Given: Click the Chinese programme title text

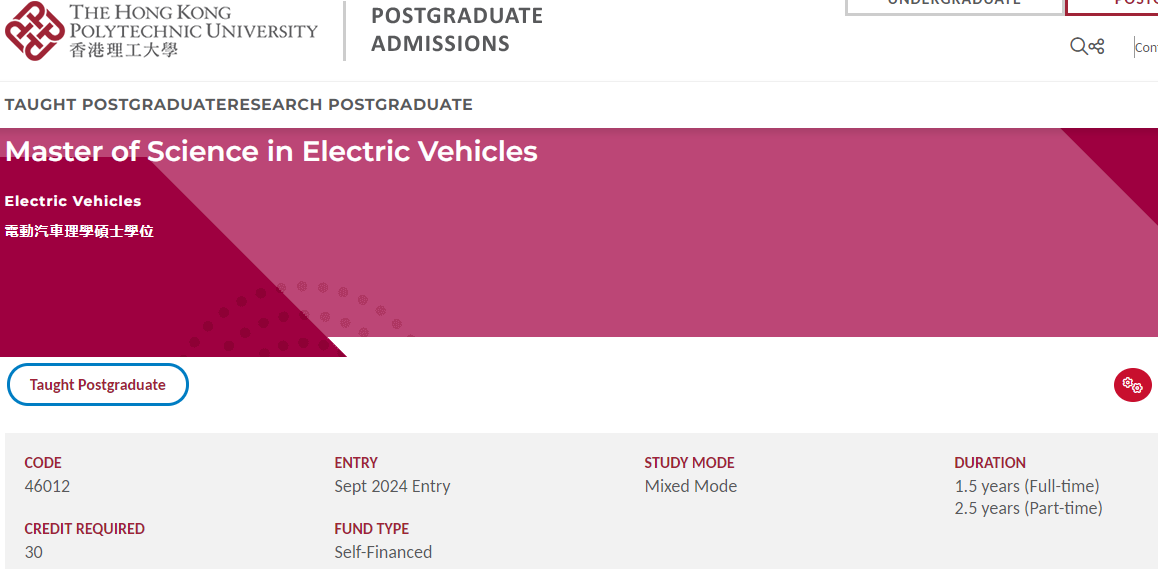Looking at the screenshot, I should click(79, 231).
